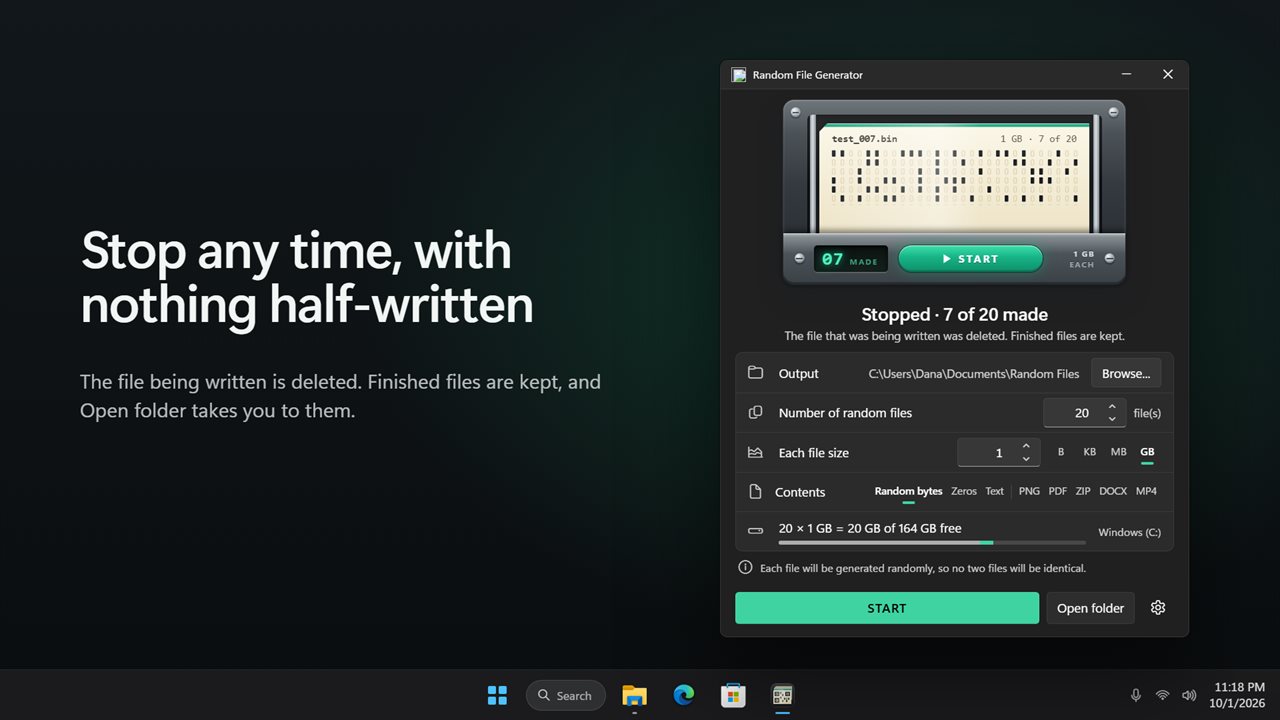Increase the each file size value
The height and width of the screenshot is (720, 1280).
coord(1026,447)
